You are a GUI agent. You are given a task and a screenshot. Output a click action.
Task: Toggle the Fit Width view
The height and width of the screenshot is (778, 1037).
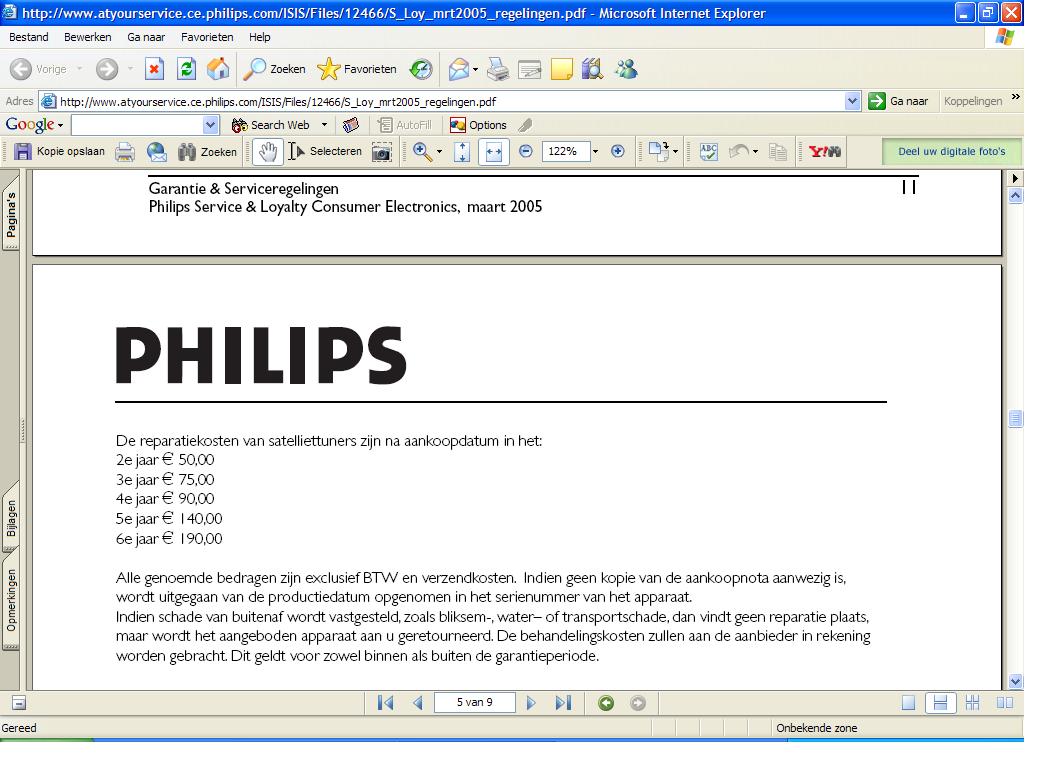click(493, 152)
